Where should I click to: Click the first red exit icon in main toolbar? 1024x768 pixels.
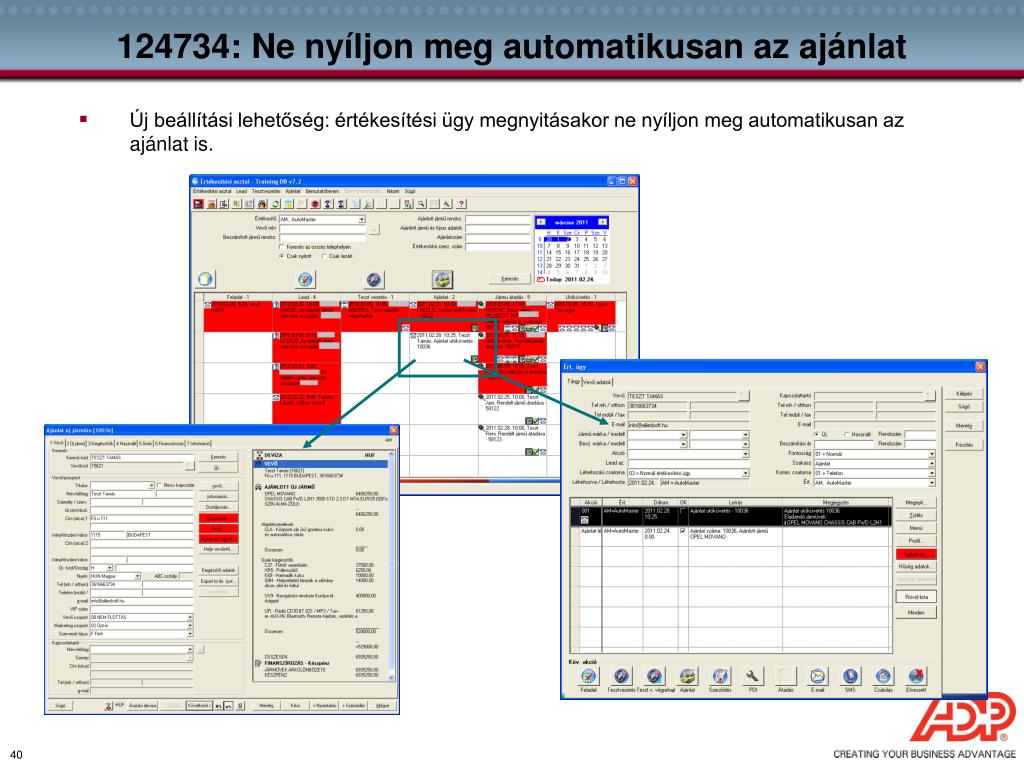[199, 204]
